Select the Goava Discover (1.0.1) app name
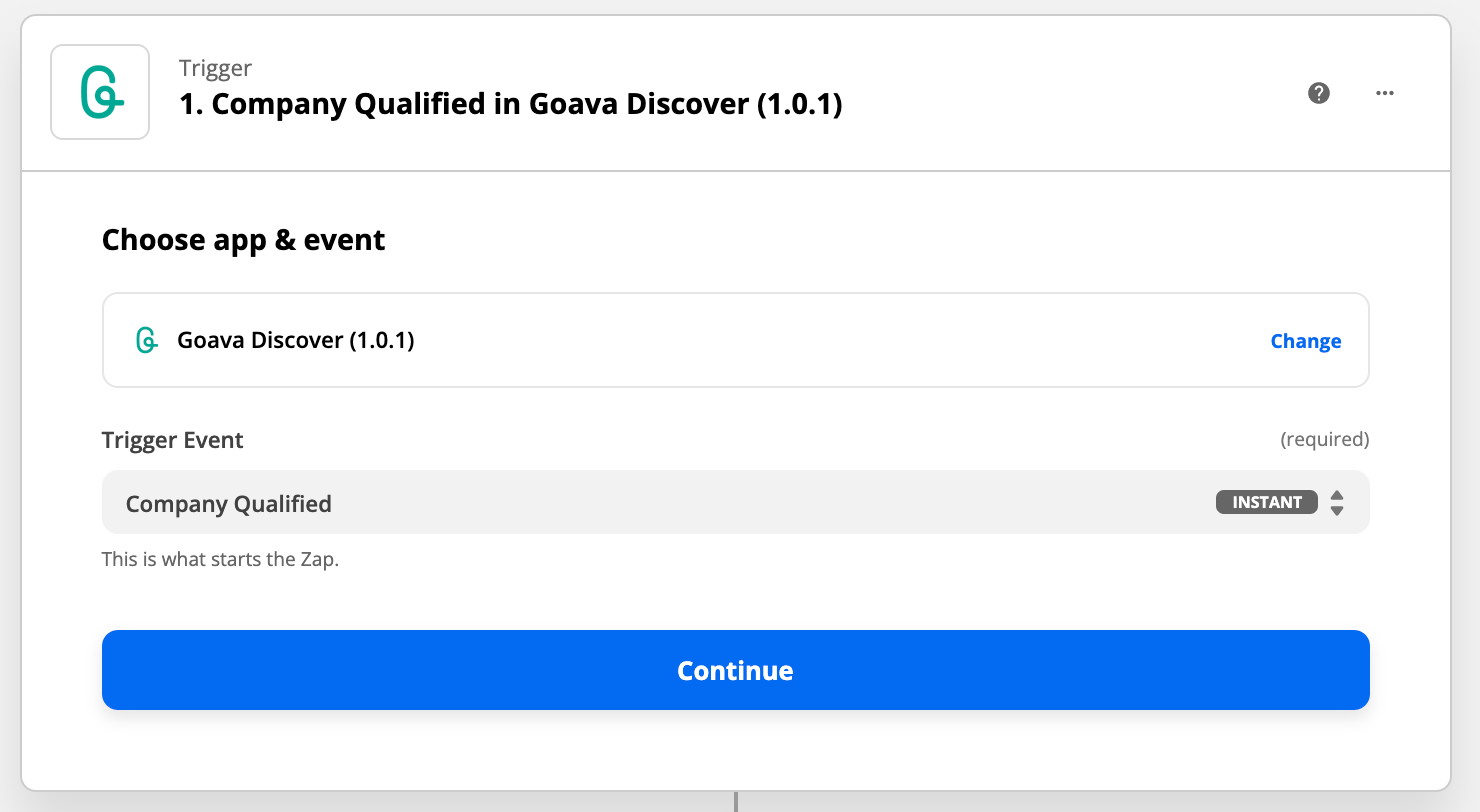 (296, 340)
